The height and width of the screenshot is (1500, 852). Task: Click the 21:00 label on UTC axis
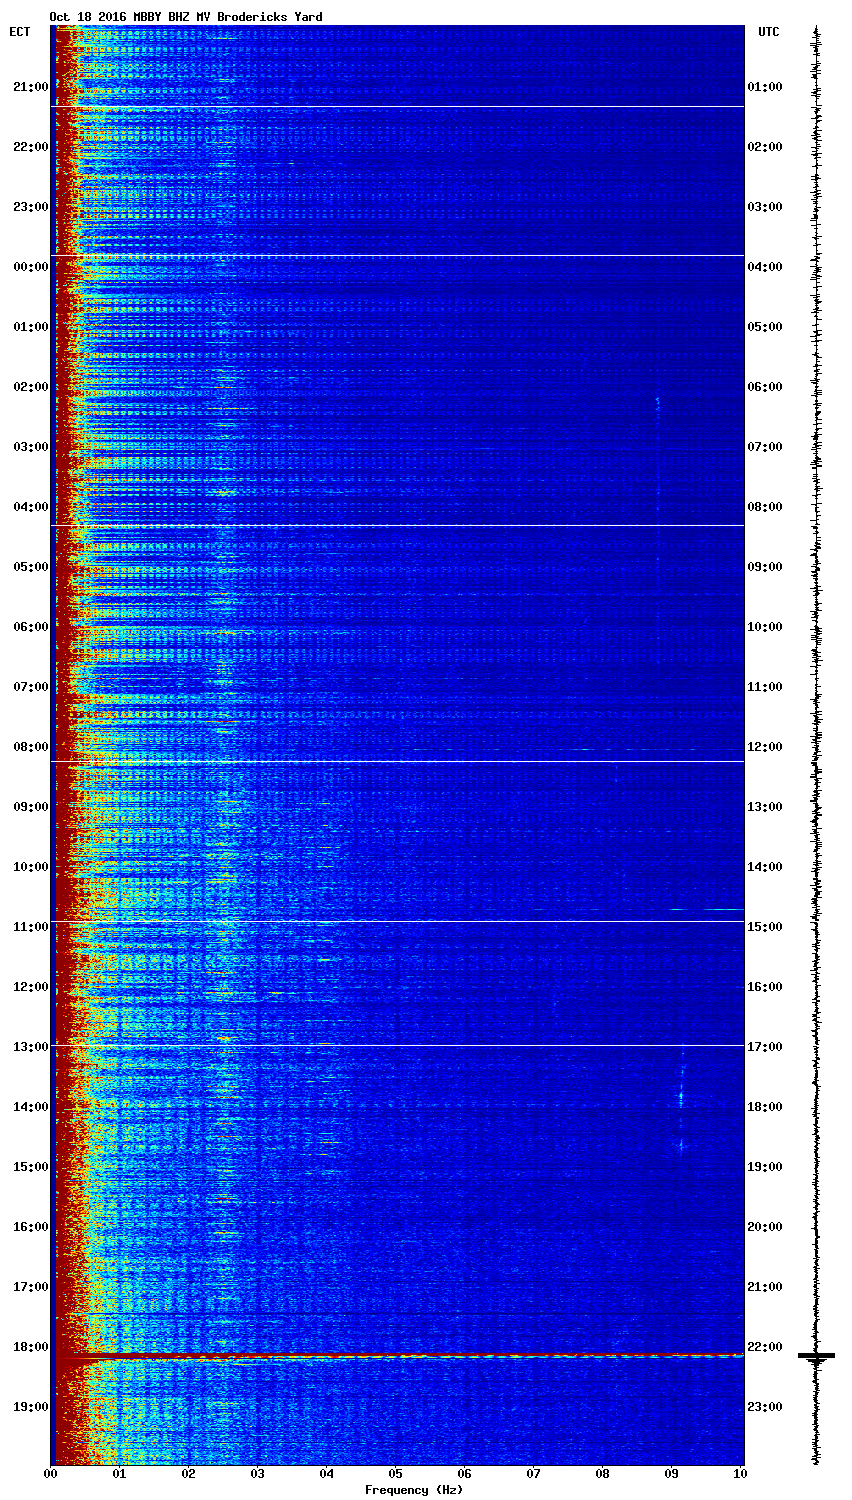pos(765,1287)
